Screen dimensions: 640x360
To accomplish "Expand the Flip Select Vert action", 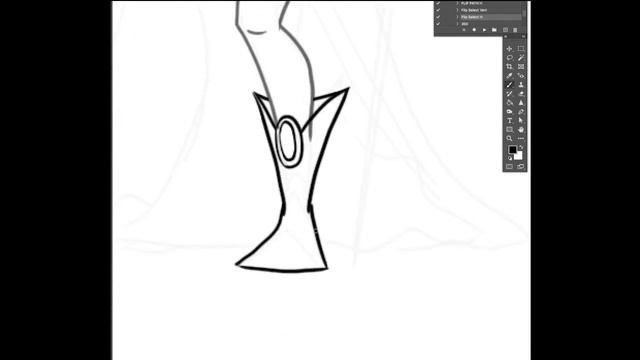I will [x=457, y=10].
